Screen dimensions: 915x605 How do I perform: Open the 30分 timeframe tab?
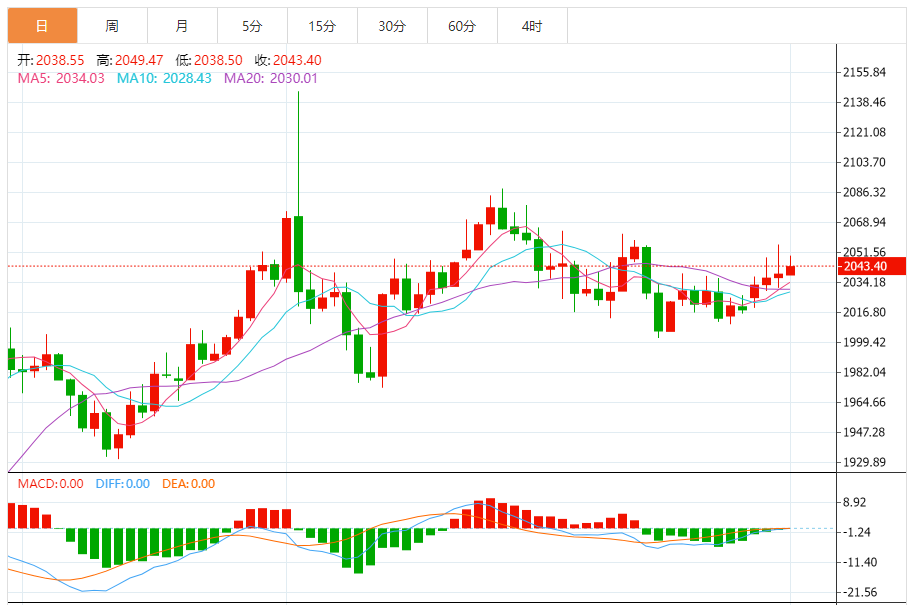point(392,26)
